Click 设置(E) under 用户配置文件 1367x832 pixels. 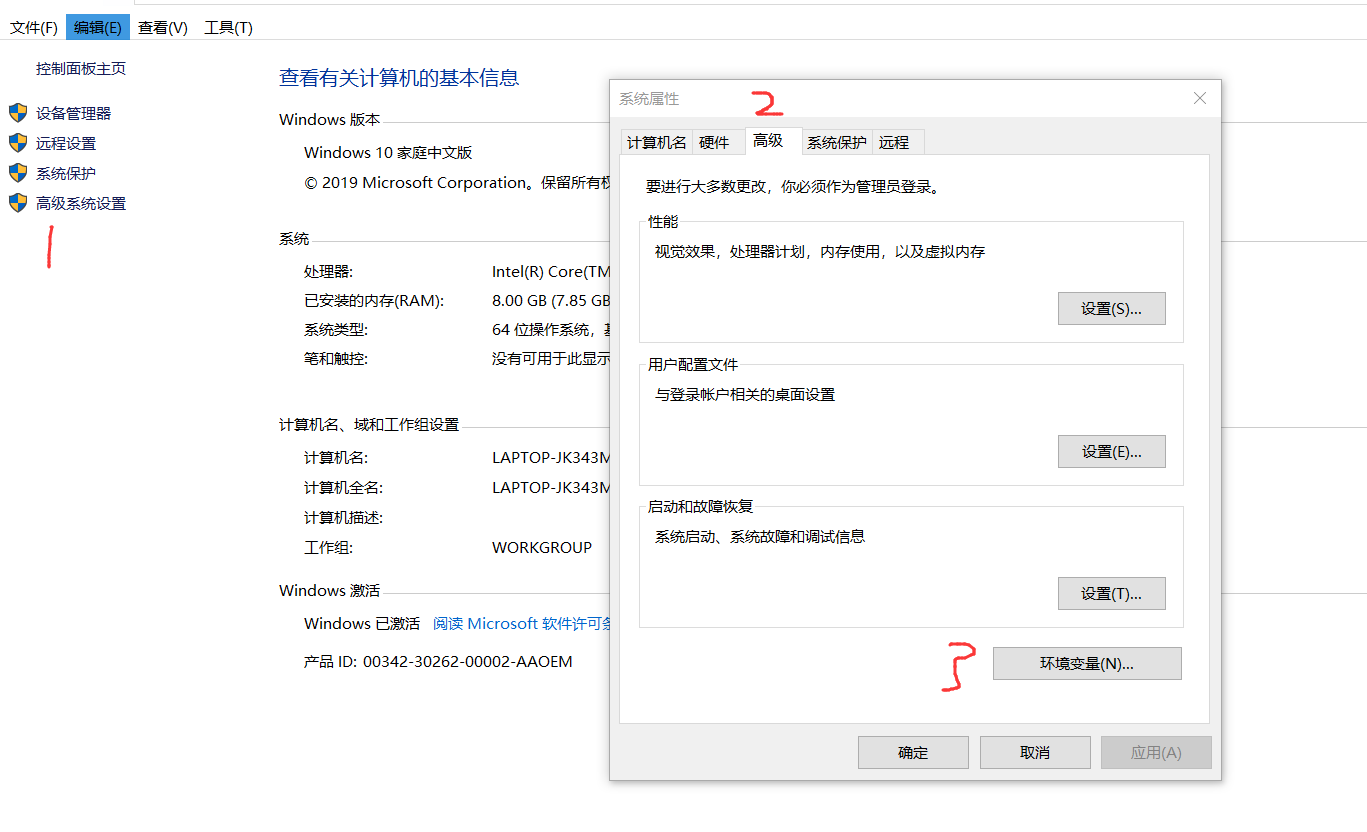pos(1111,451)
